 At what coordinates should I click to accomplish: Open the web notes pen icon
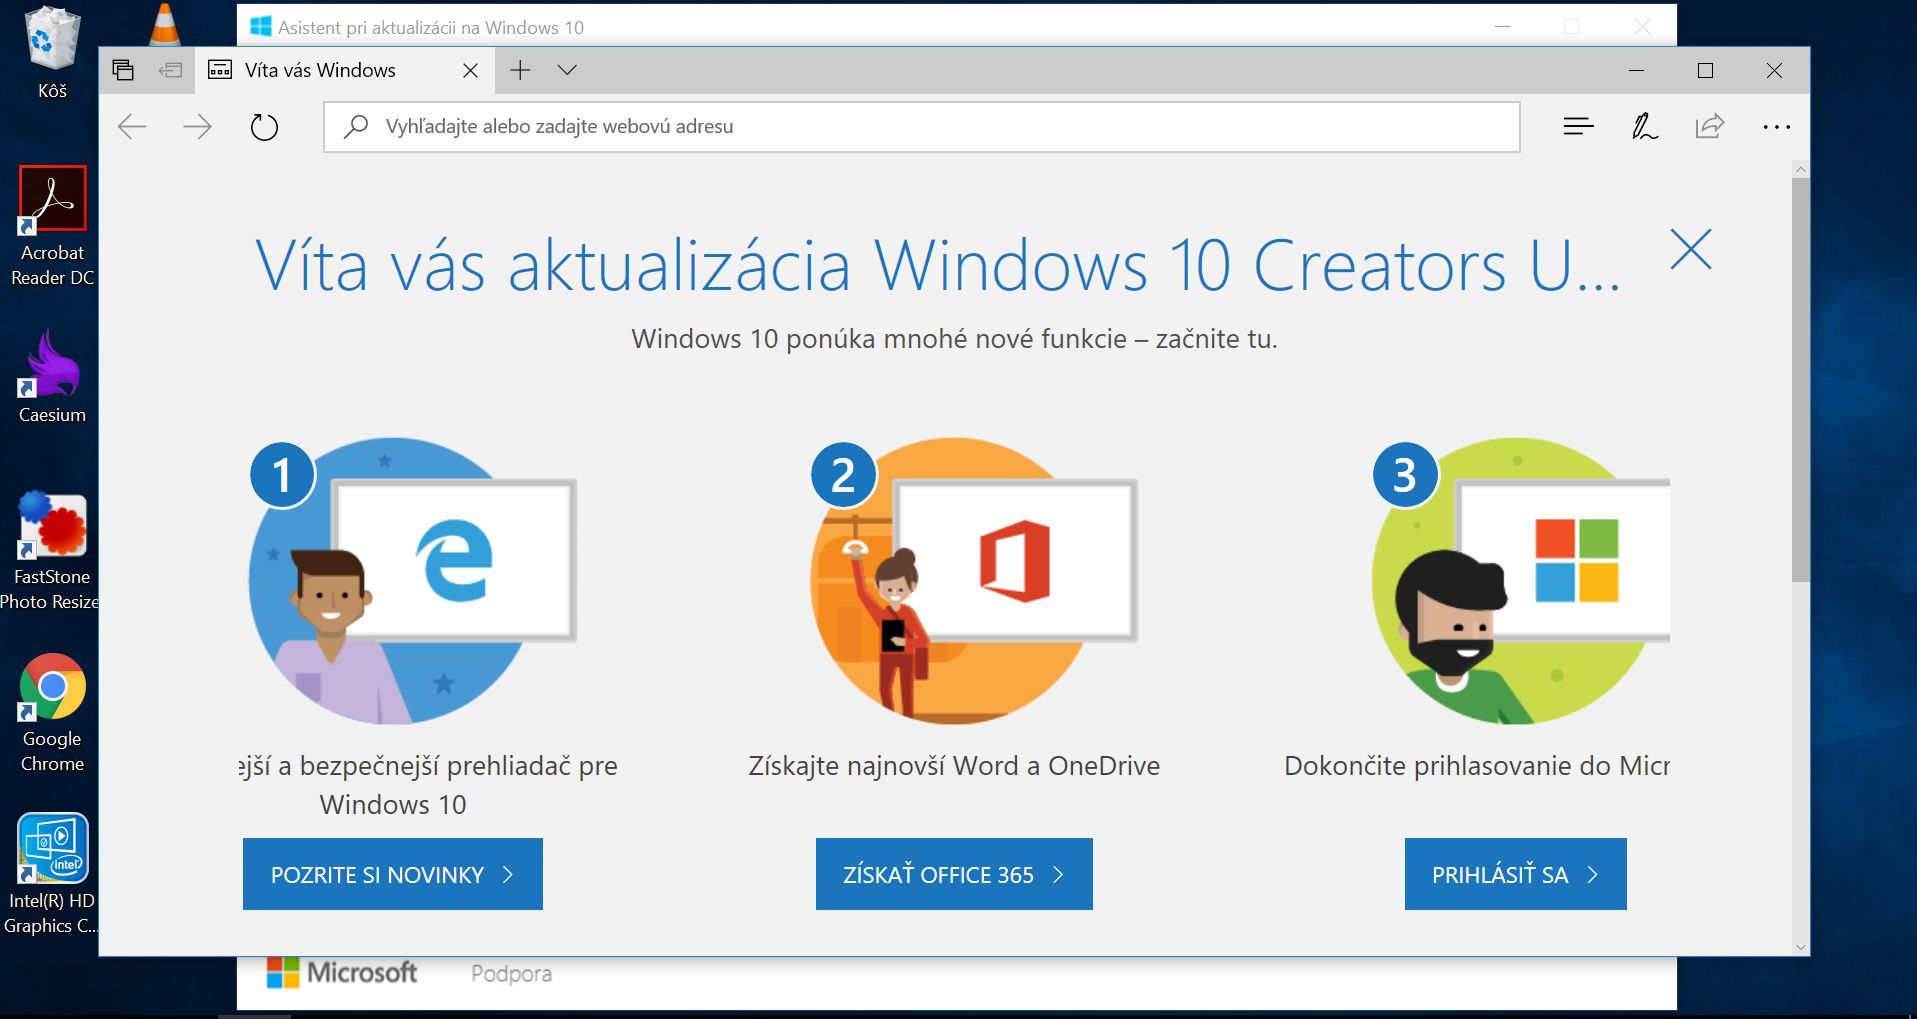pos(1644,126)
